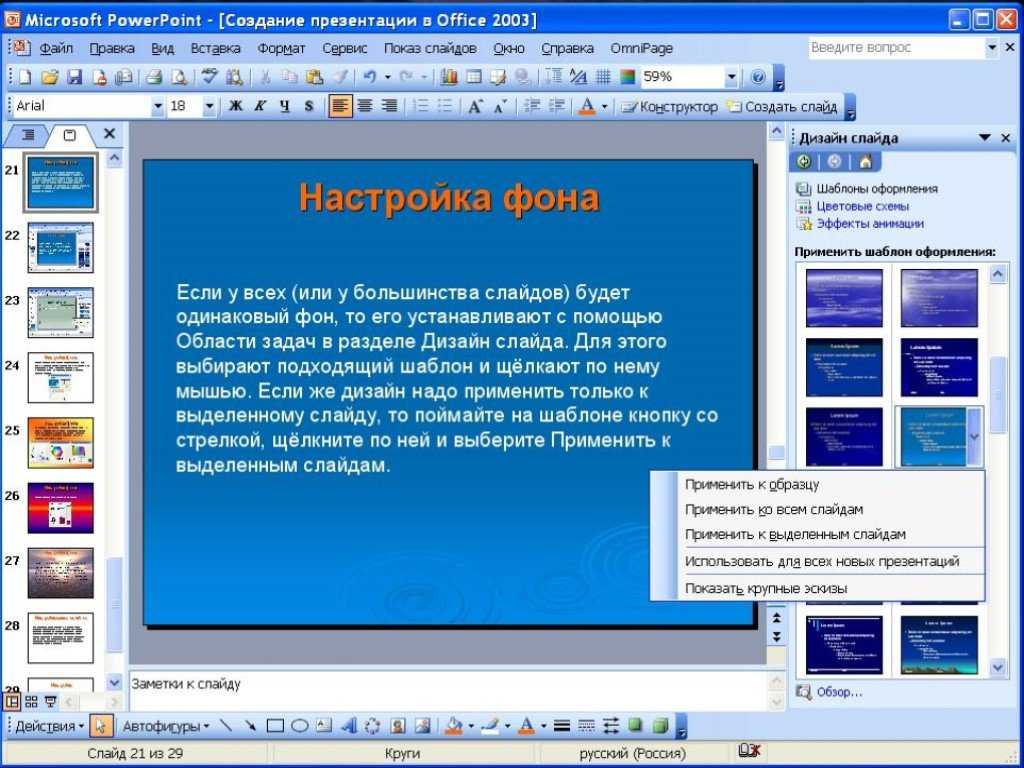Toggle bold formatting (Ж)
The height and width of the screenshot is (768, 1024).
coord(235,106)
